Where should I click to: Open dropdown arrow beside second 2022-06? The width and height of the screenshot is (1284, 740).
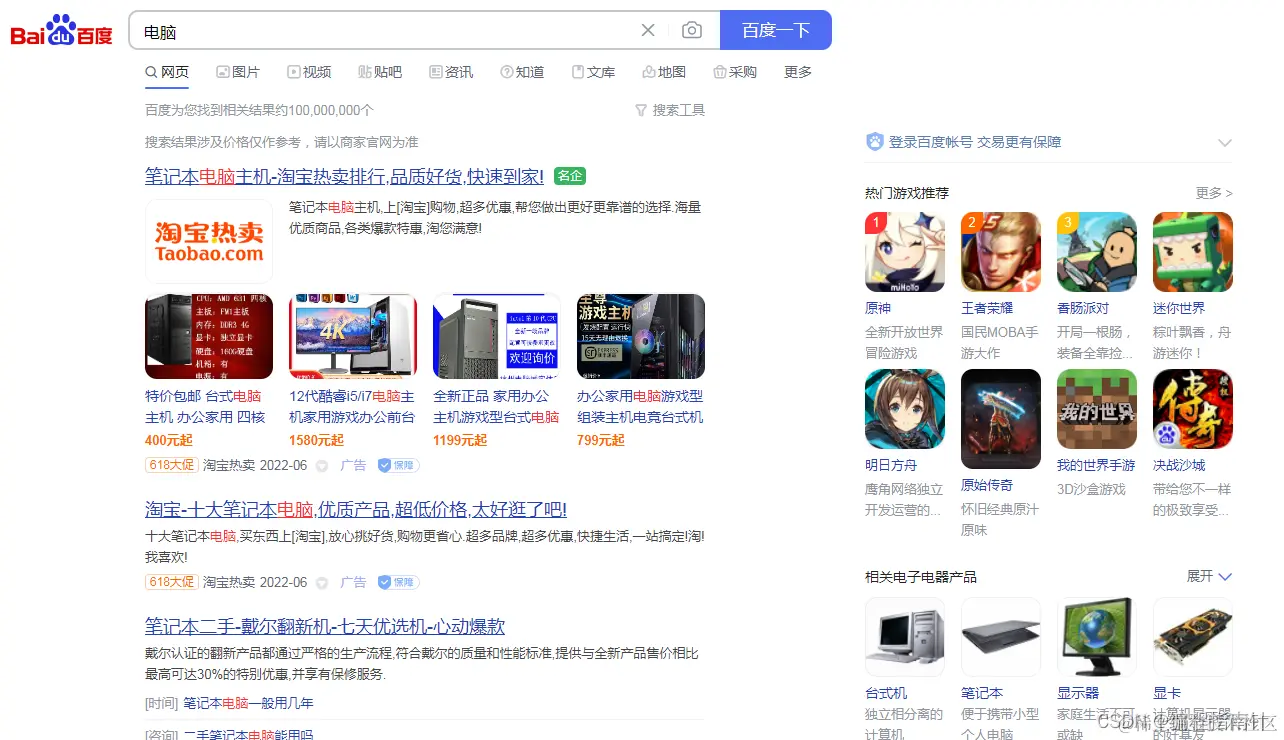point(322,583)
